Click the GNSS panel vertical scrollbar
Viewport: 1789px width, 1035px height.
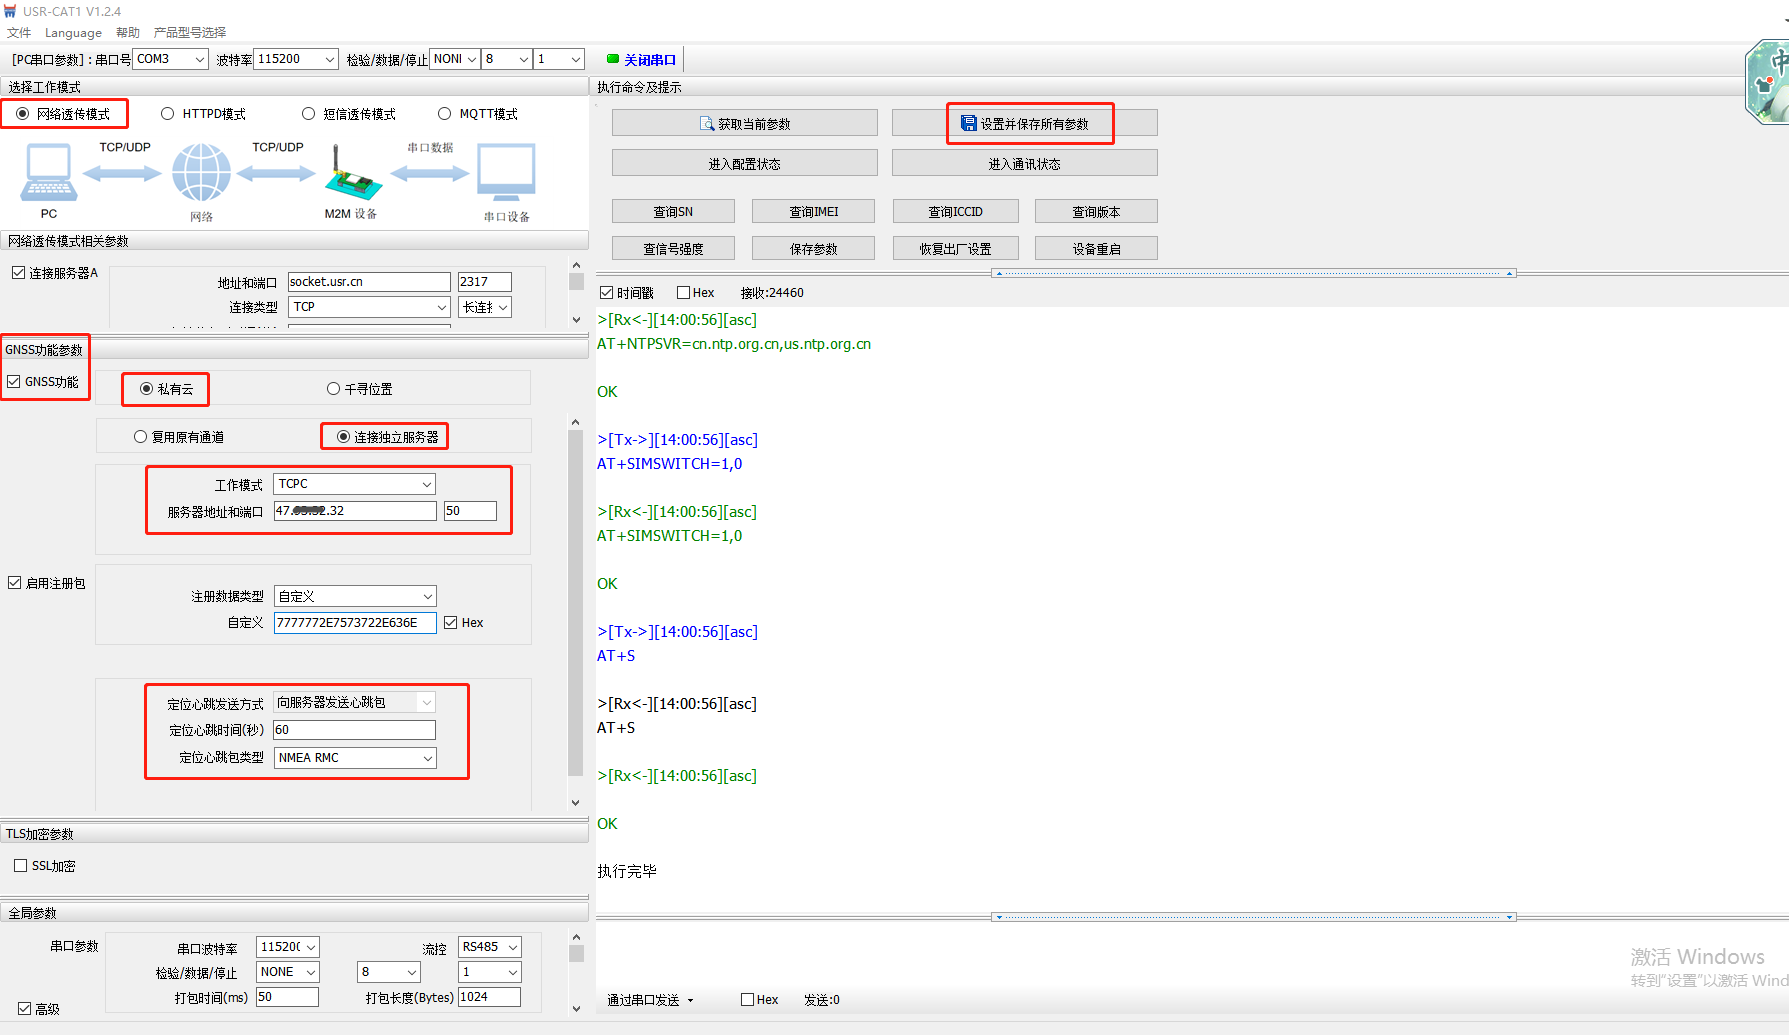click(x=575, y=600)
